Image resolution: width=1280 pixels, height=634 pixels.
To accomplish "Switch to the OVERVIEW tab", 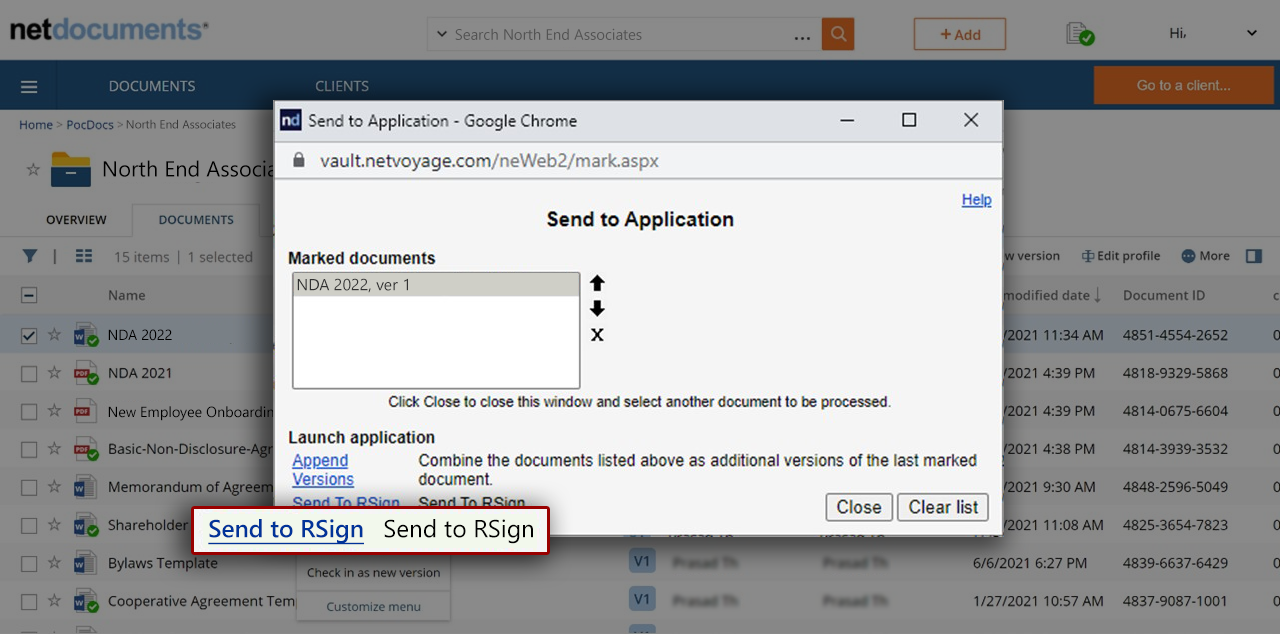I will (x=76, y=220).
